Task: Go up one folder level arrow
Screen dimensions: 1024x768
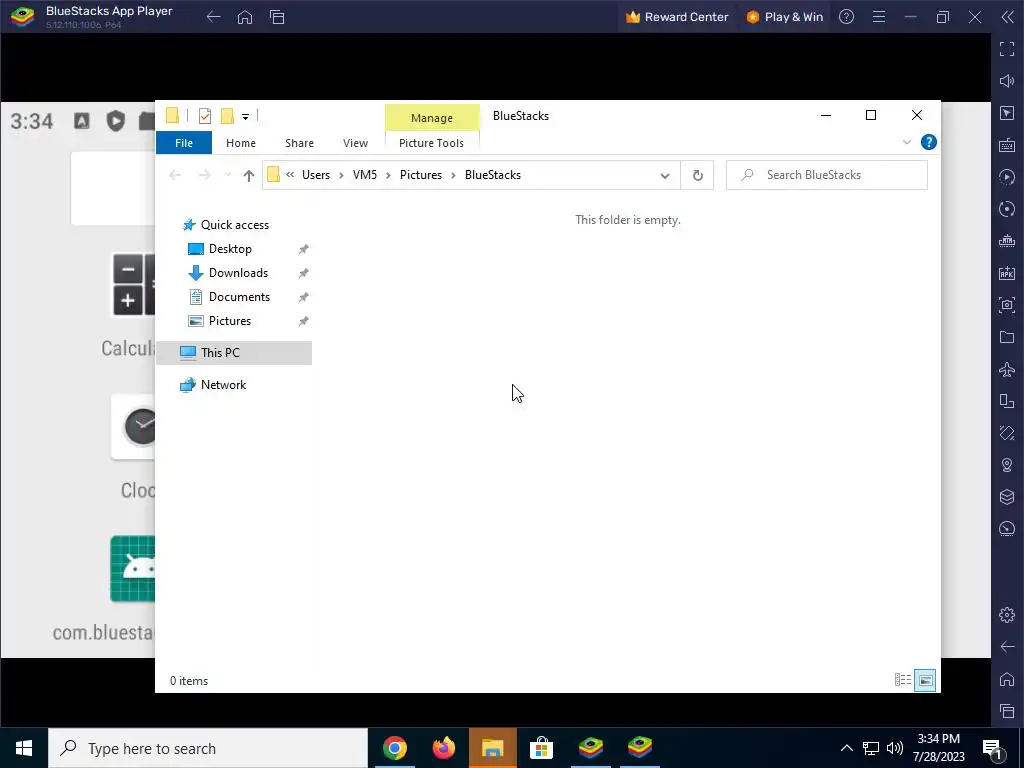Action: click(248, 175)
